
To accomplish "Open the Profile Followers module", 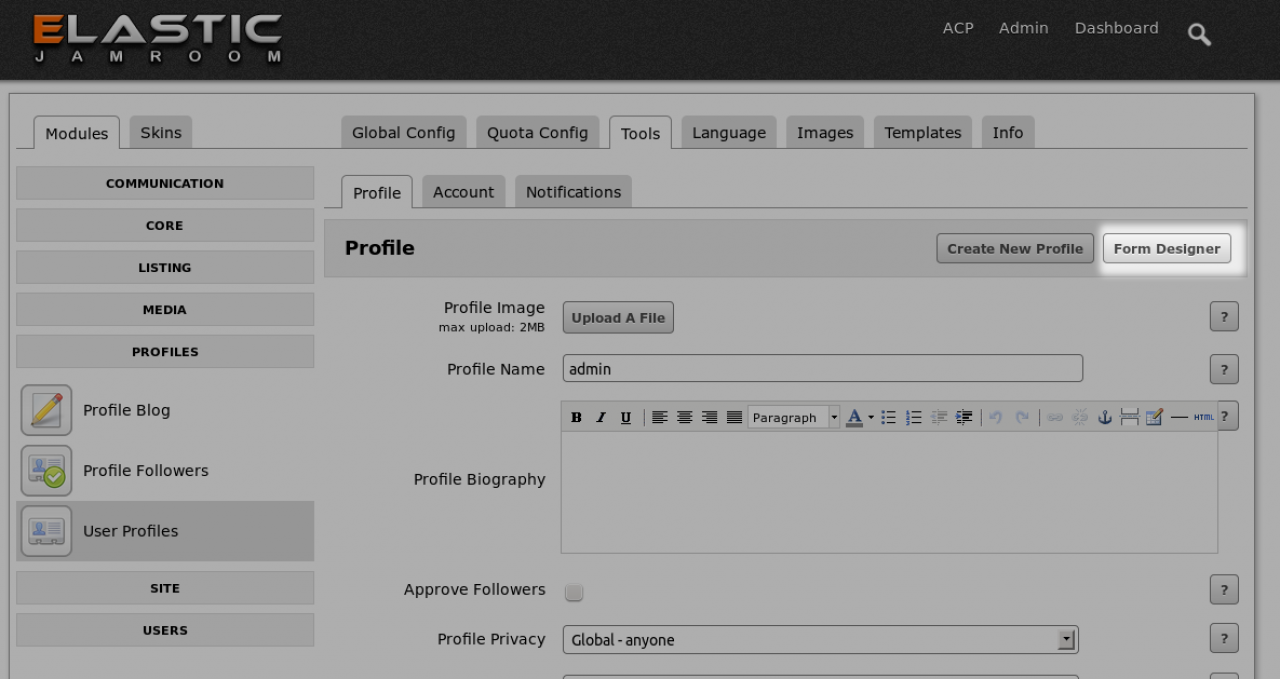I will pos(145,471).
